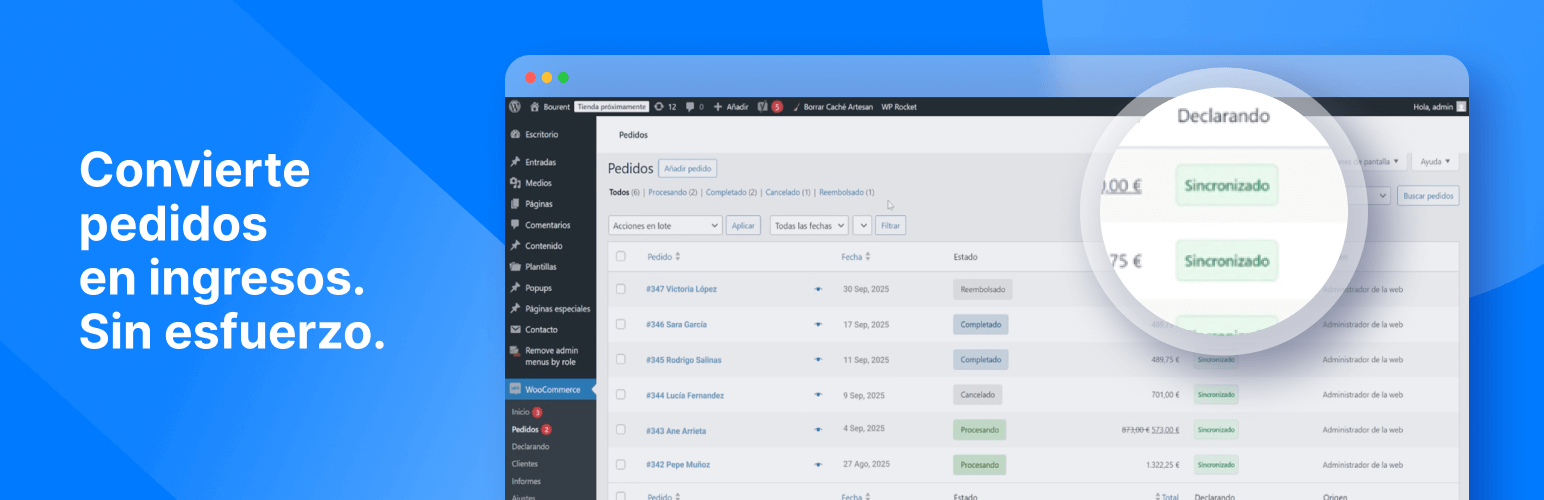Select checkbox for order #346 Sara García

click(x=621, y=325)
